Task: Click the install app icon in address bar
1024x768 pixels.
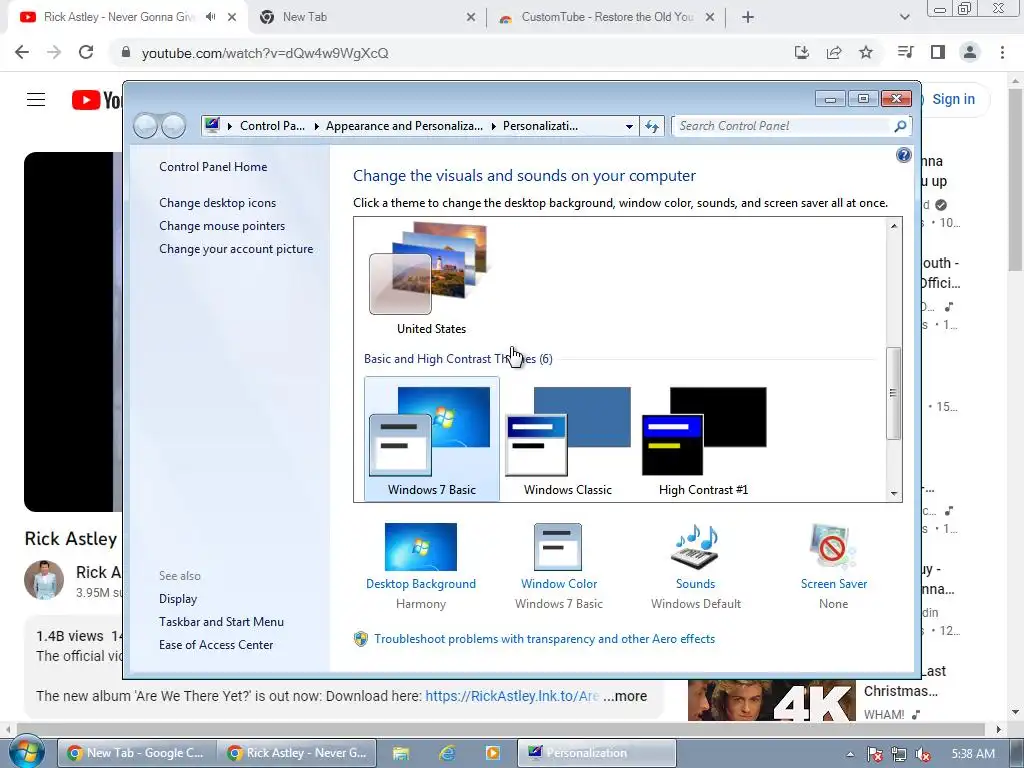Action: coord(801,52)
